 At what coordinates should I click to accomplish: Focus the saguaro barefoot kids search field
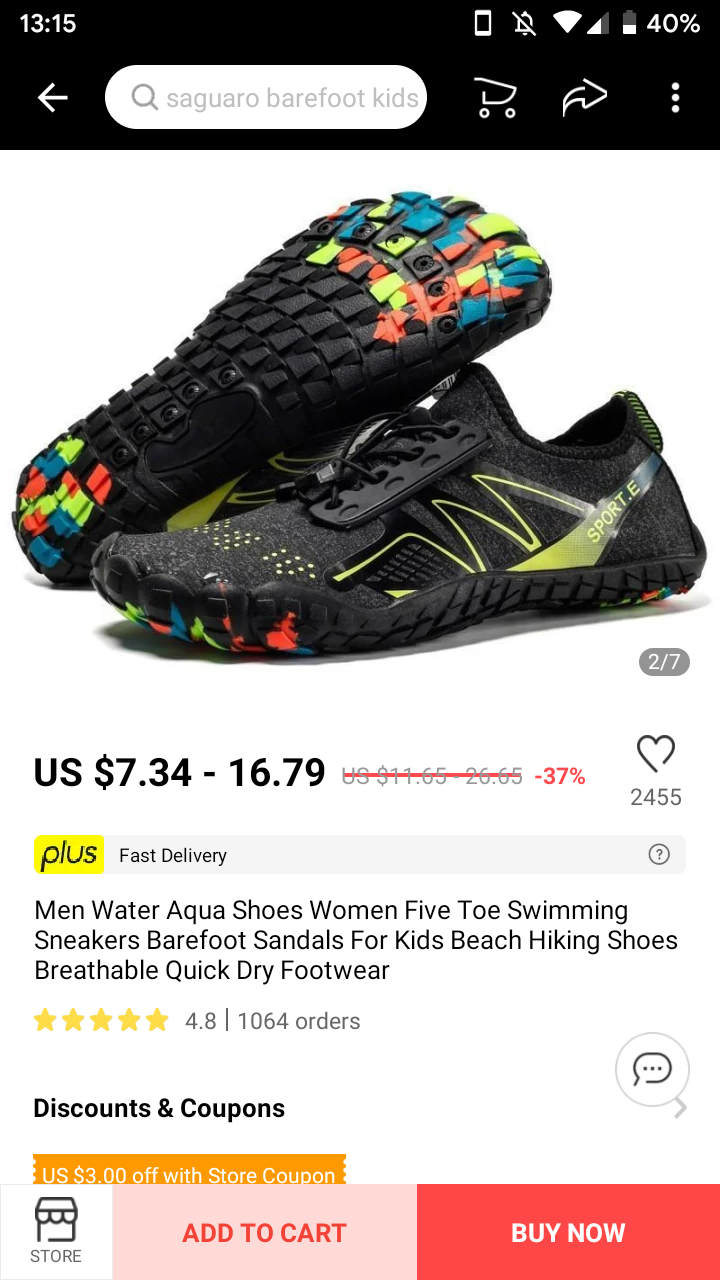266,97
